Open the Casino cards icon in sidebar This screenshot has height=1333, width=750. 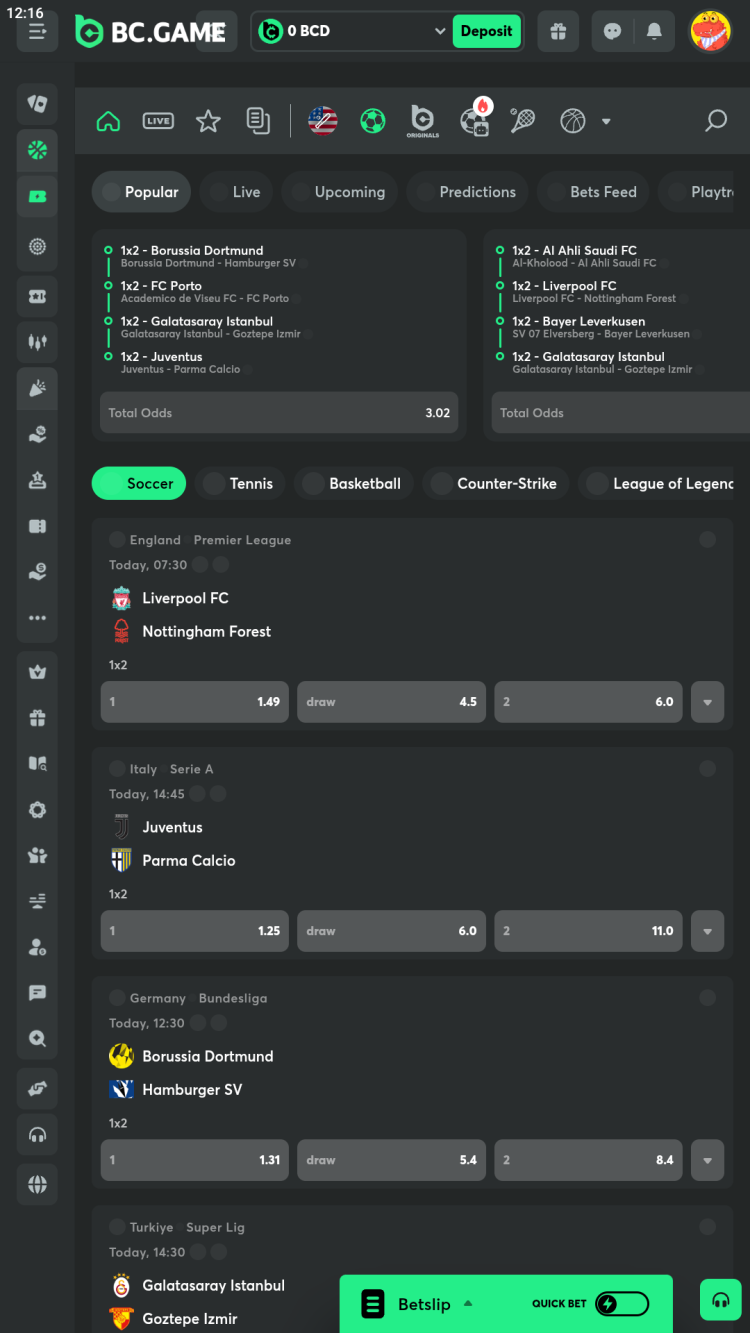(37, 103)
